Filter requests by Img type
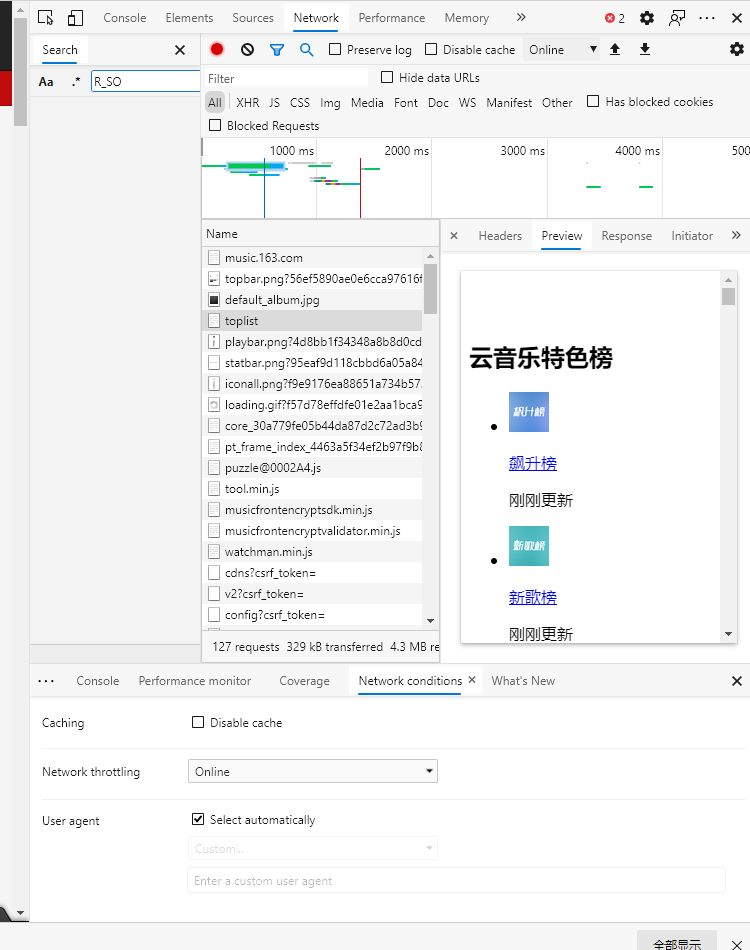Screen dimensions: 750x950 [x=330, y=102]
